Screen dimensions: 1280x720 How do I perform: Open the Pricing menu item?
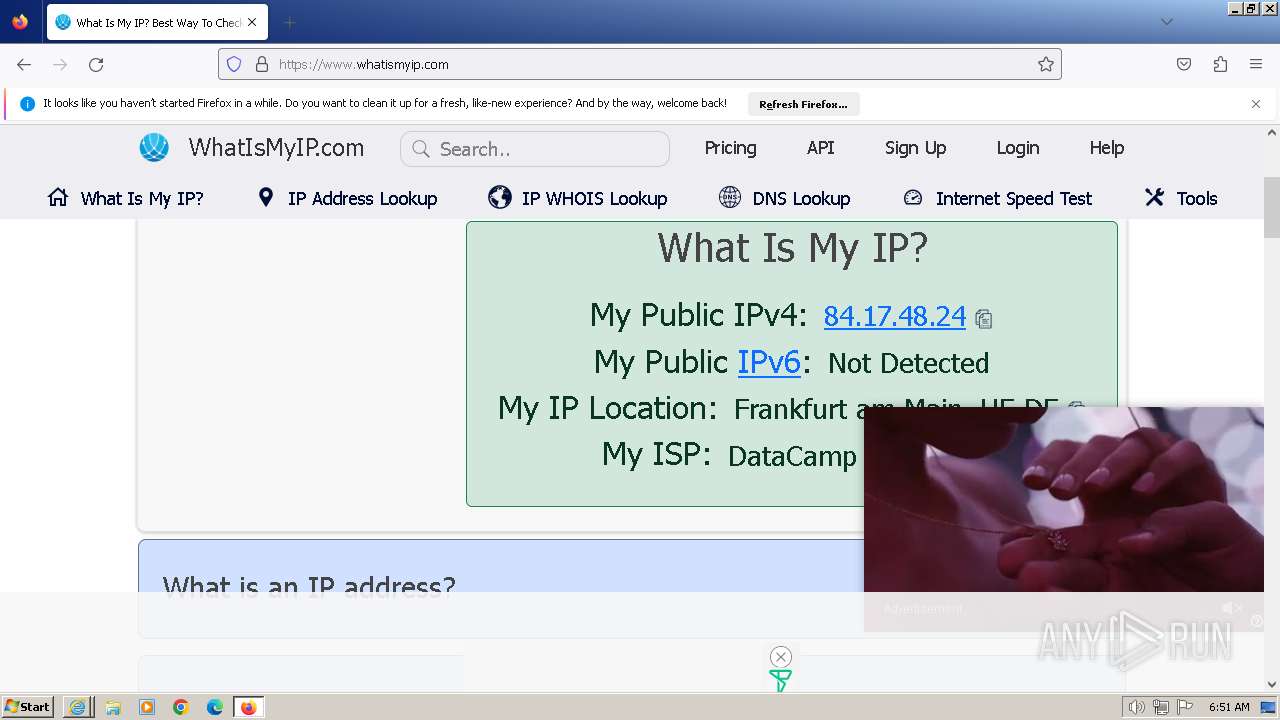[730, 148]
